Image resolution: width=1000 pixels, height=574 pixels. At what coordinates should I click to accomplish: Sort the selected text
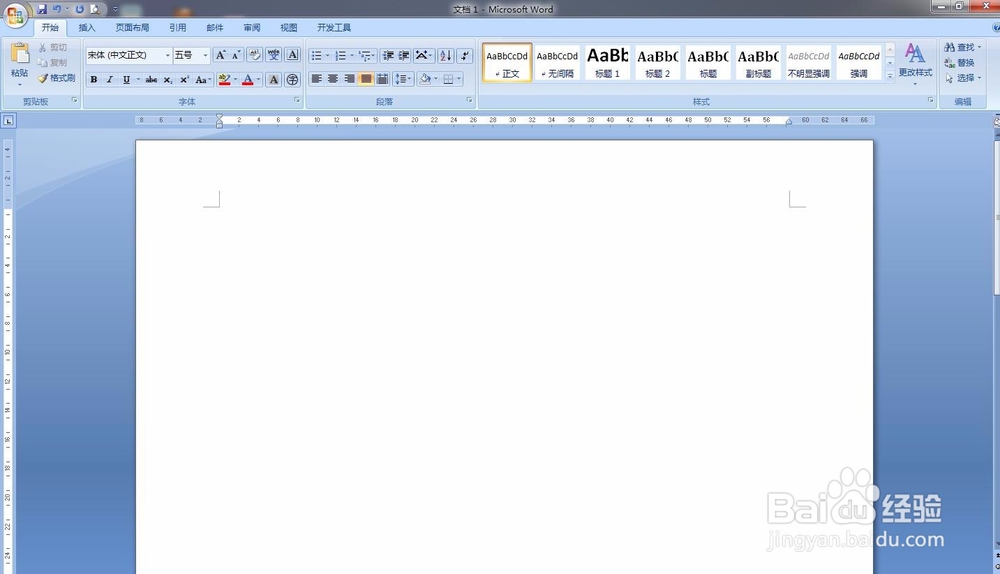click(x=446, y=55)
